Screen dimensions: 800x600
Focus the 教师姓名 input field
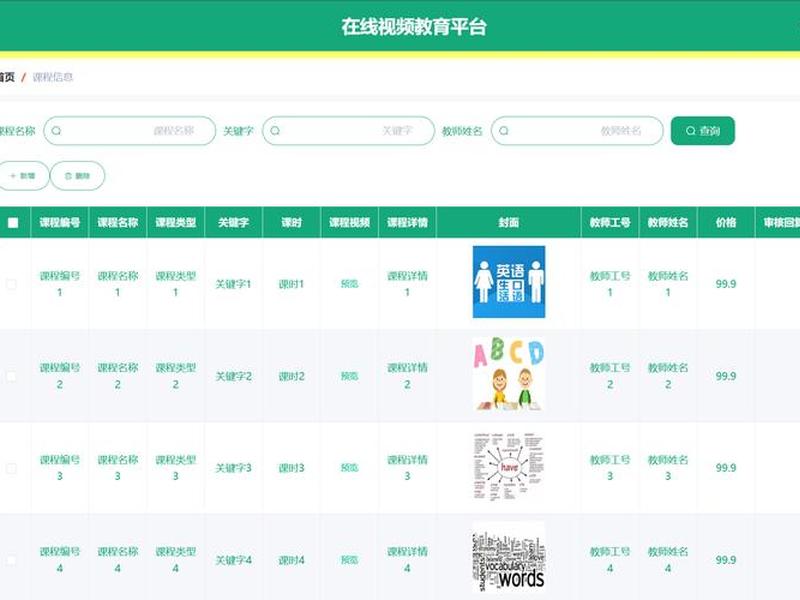coord(577,131)
